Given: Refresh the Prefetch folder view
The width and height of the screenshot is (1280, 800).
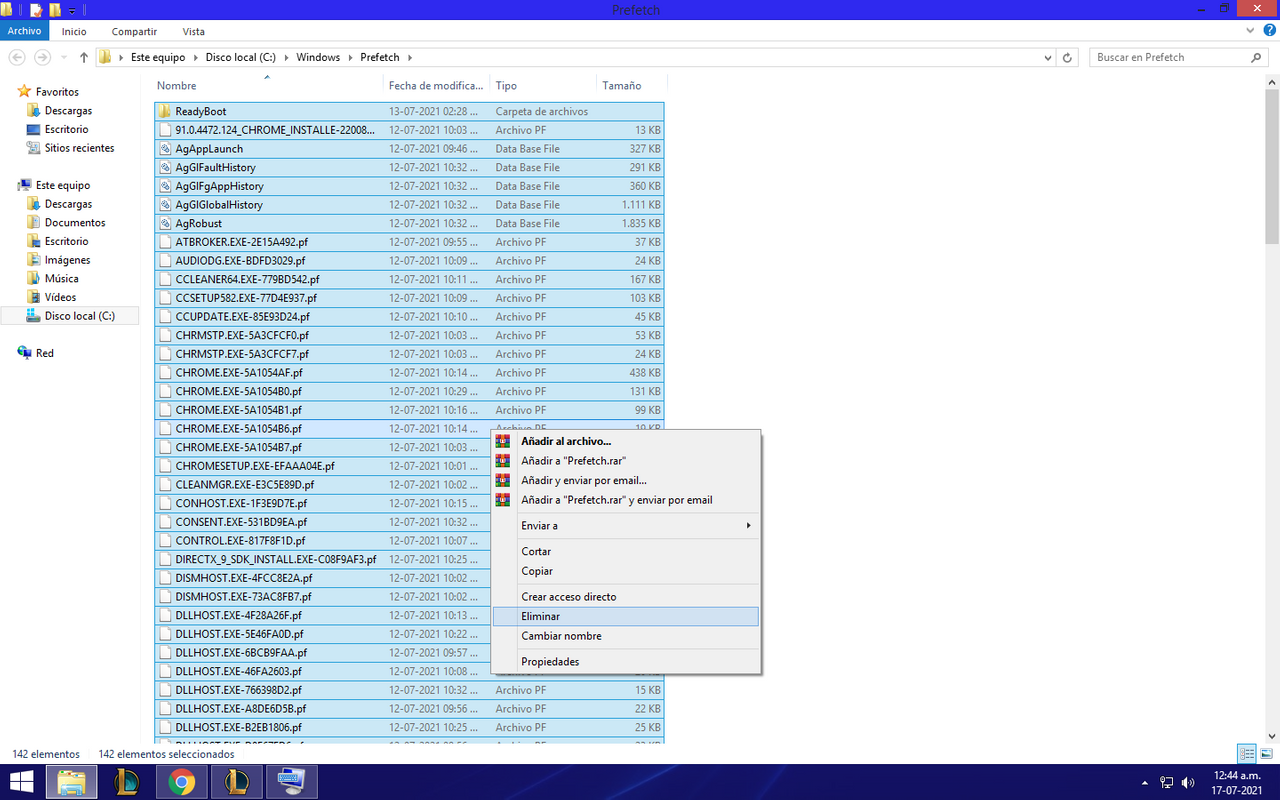Looking at the screenshot, I should coord(1067,58).
